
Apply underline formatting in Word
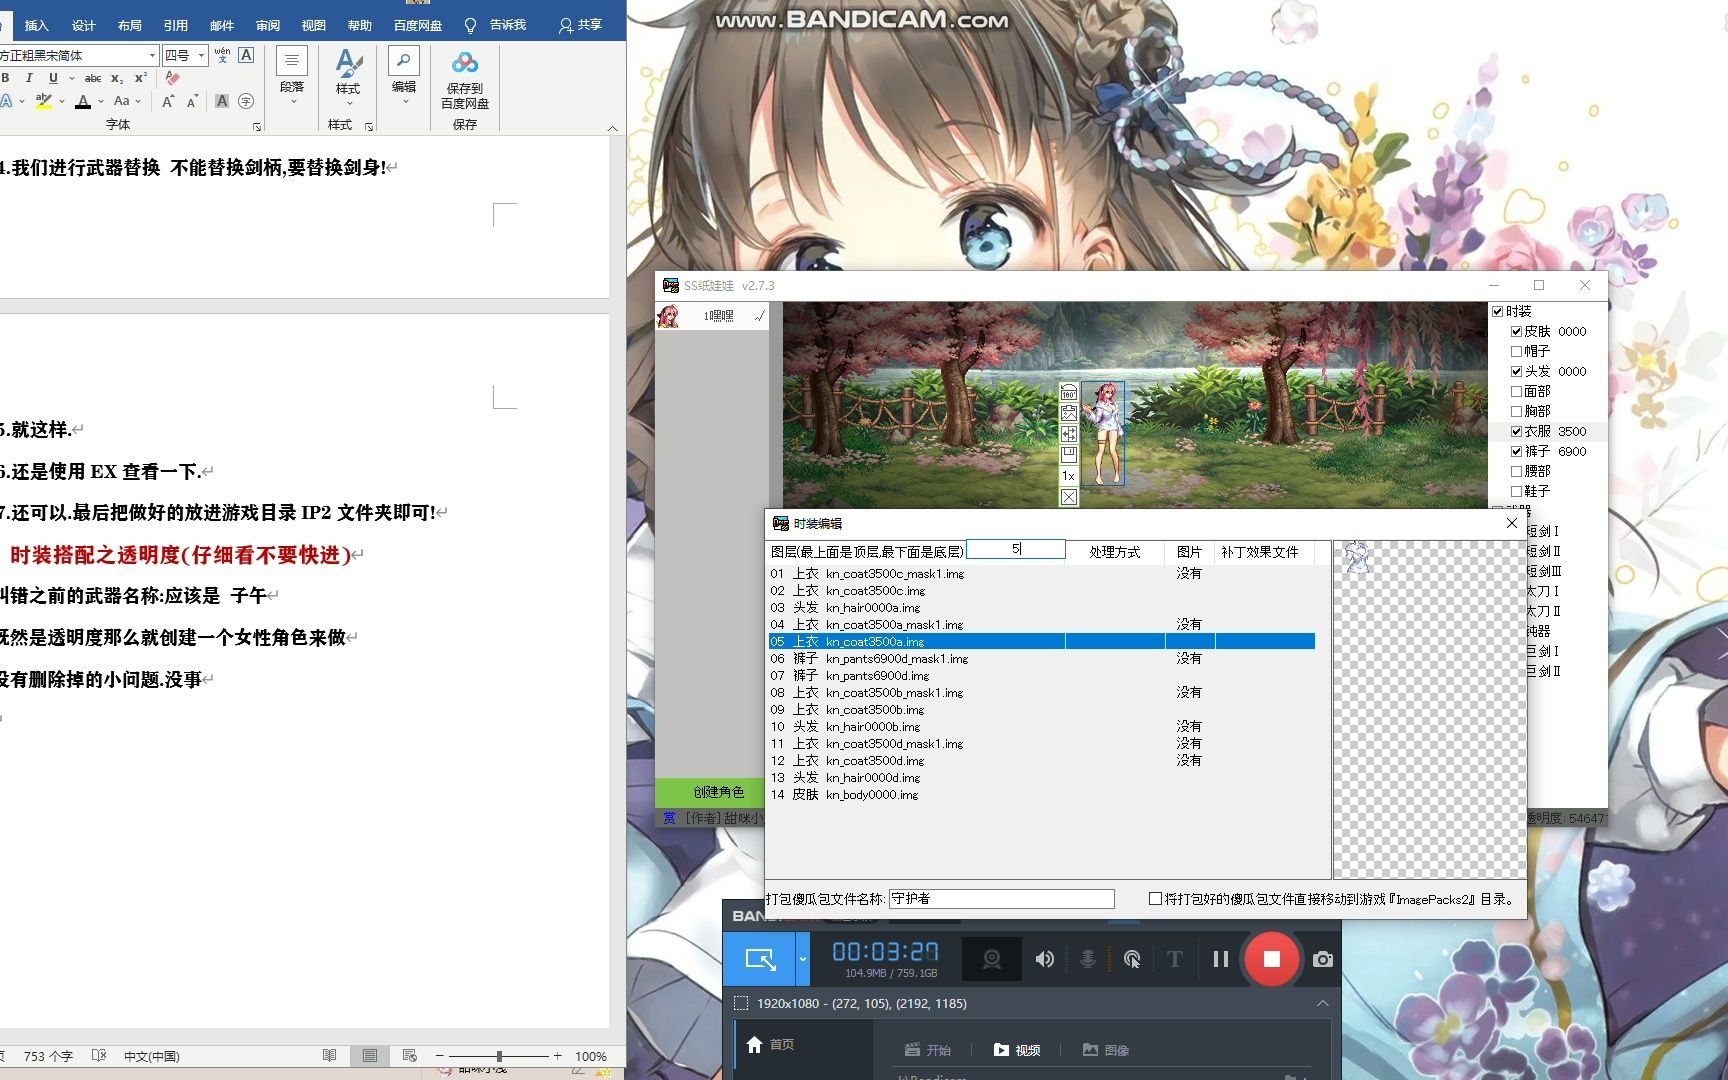pyautogui.click(x=53, y=78)
